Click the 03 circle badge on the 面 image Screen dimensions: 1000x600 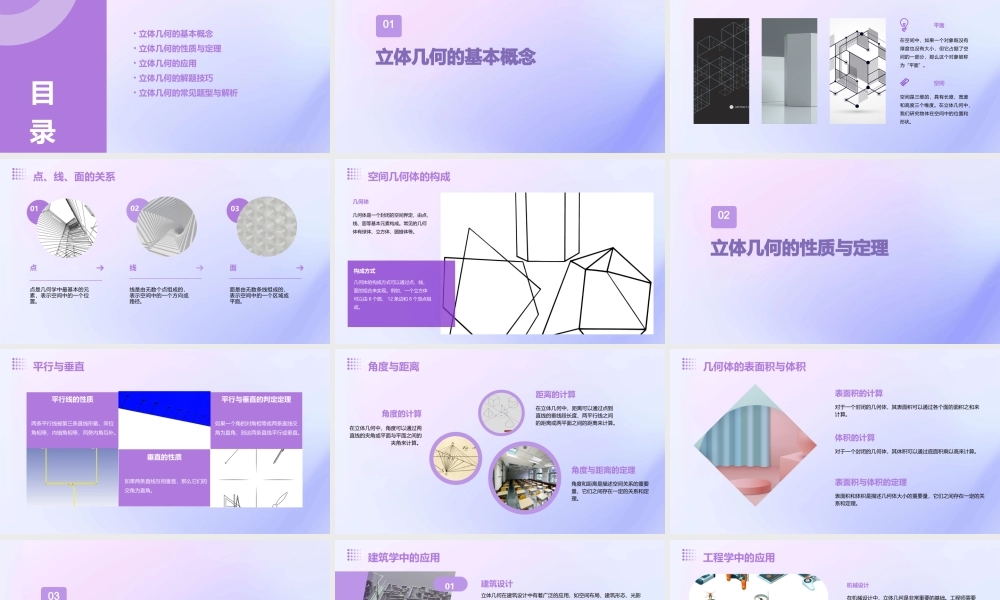[x=235, y=209]
